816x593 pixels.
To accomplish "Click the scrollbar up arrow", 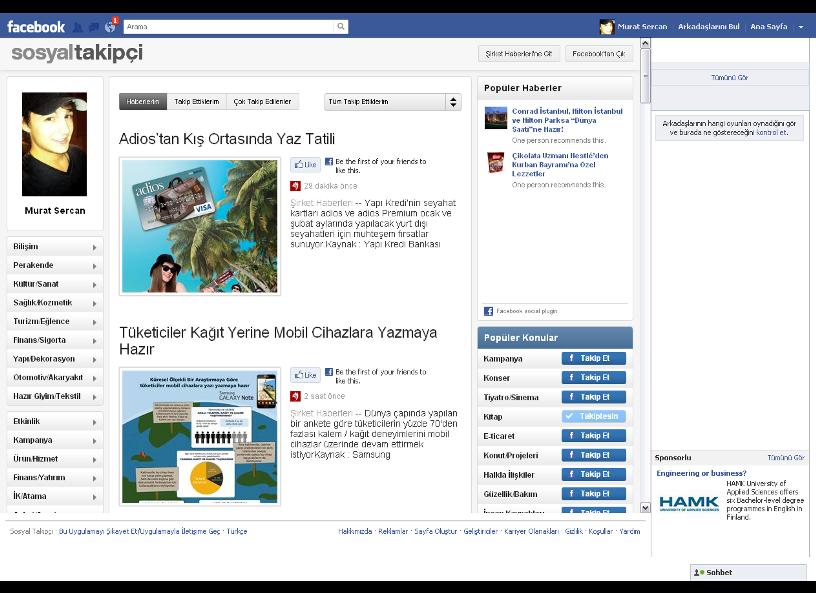I will click(645, 44).
